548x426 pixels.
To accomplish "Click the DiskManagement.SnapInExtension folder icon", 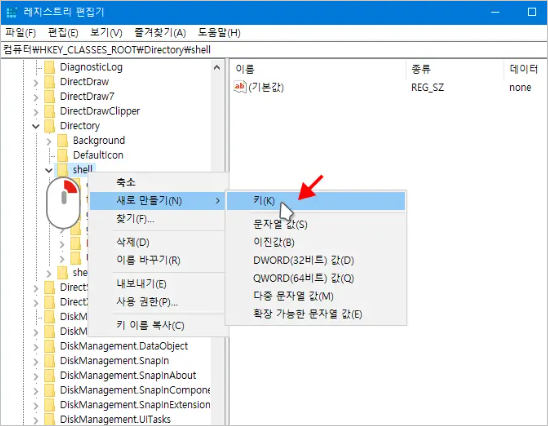I will pos(50,405).
